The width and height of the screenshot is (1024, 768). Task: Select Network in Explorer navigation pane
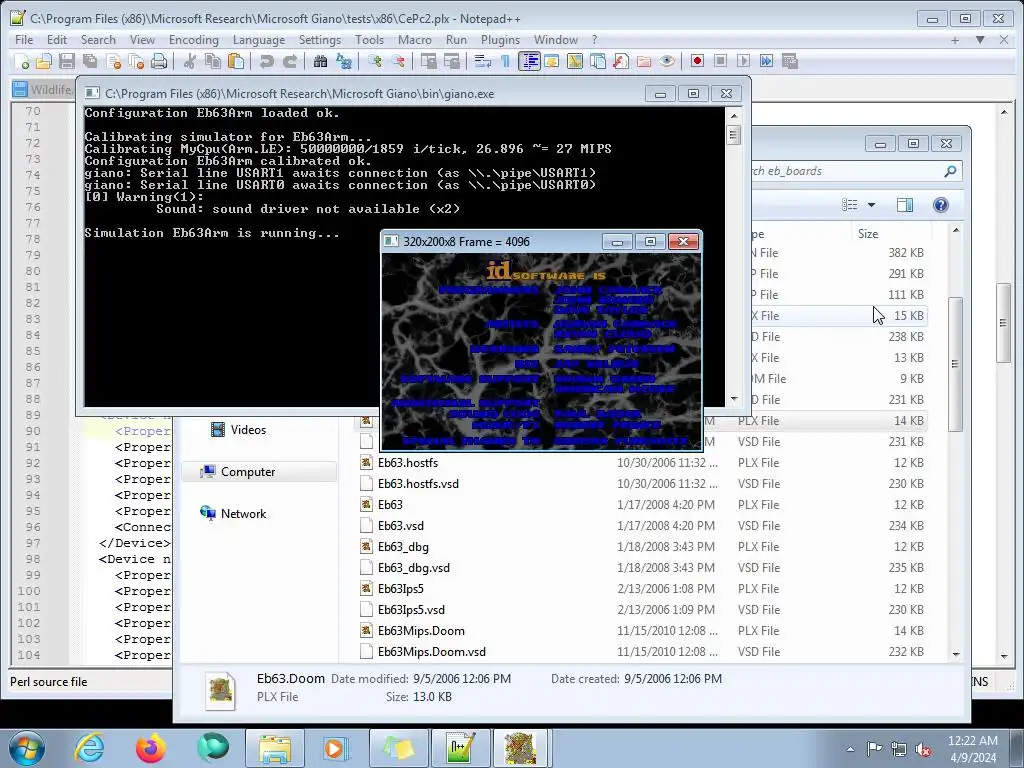tap(243, 514)
